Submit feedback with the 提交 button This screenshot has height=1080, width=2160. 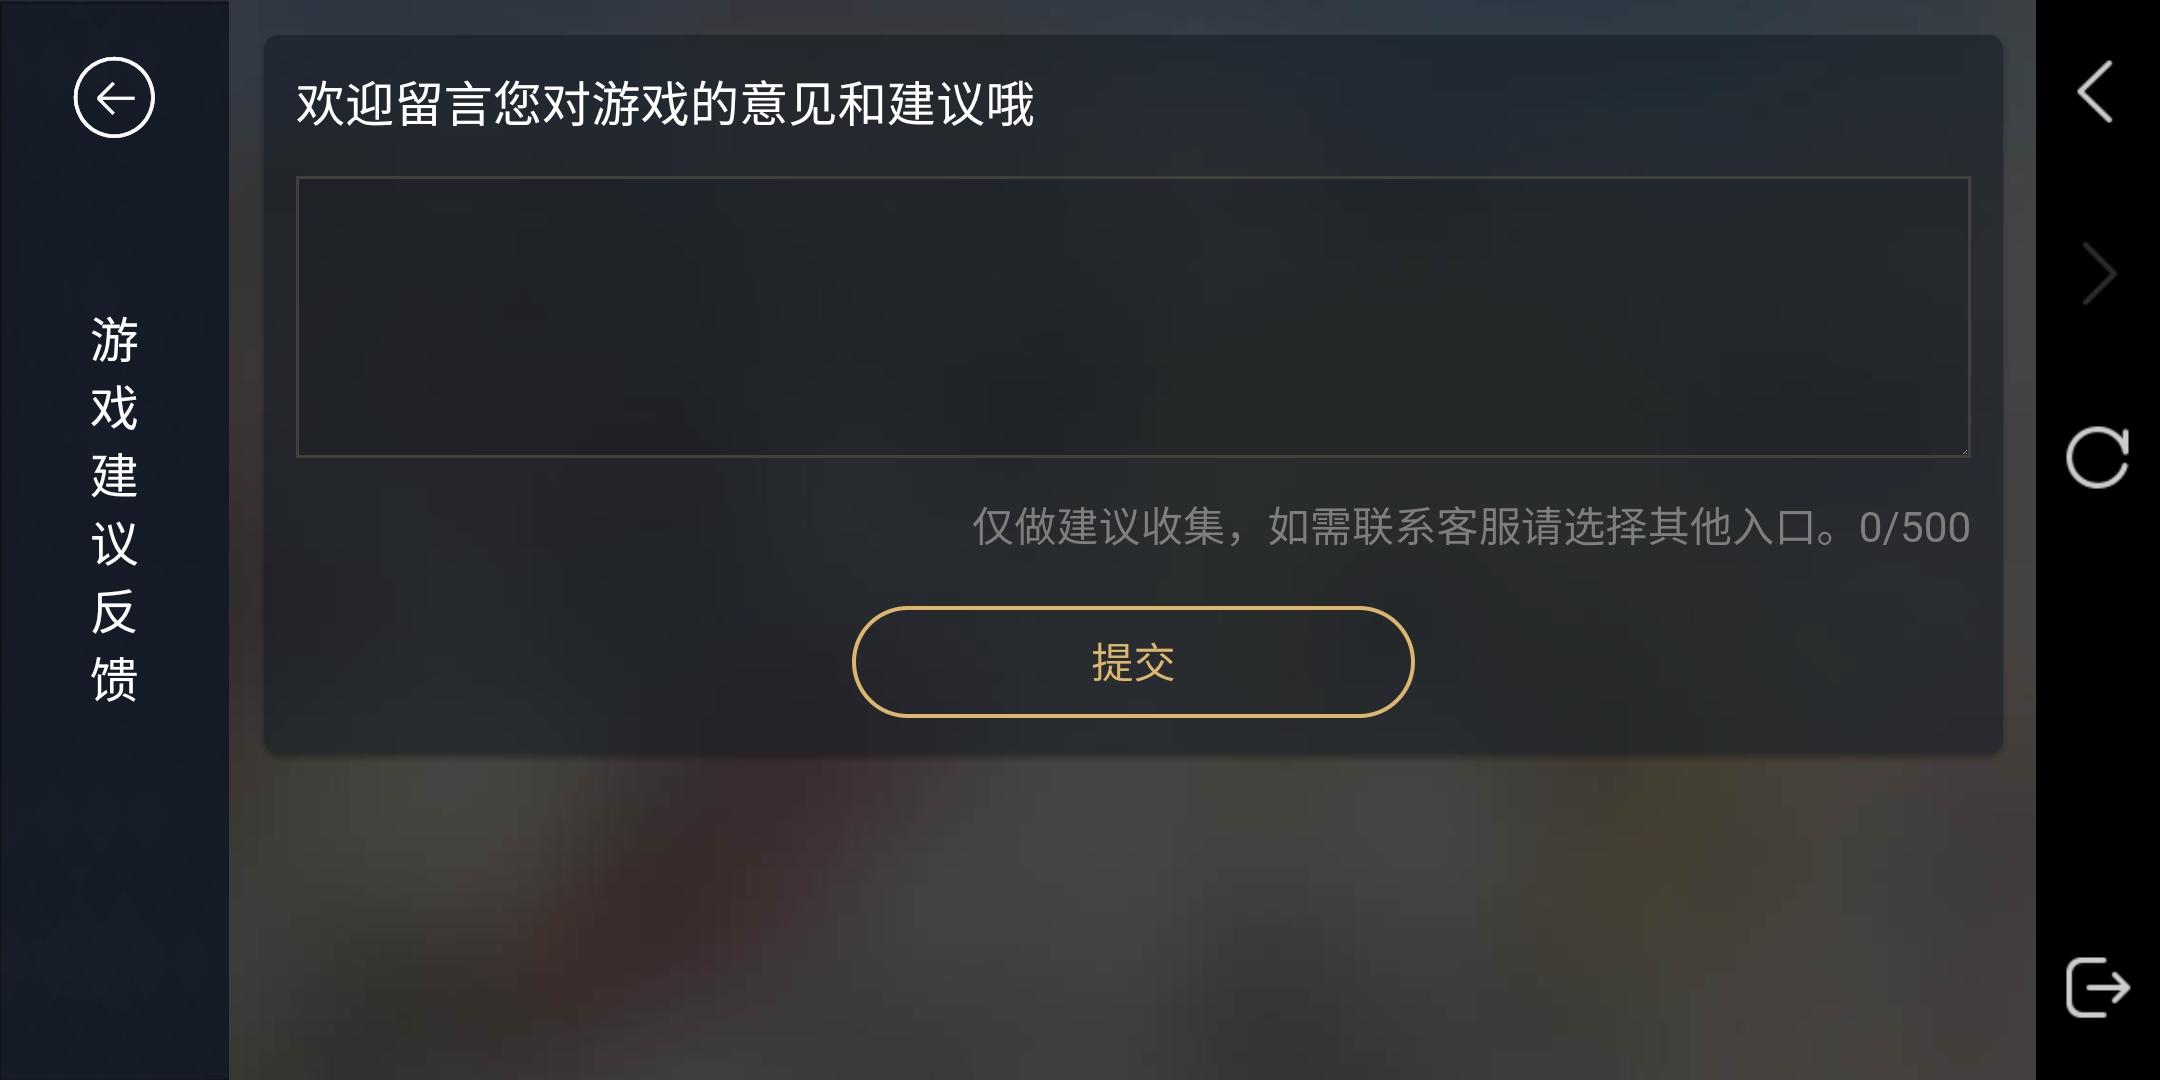(1133, 662)
